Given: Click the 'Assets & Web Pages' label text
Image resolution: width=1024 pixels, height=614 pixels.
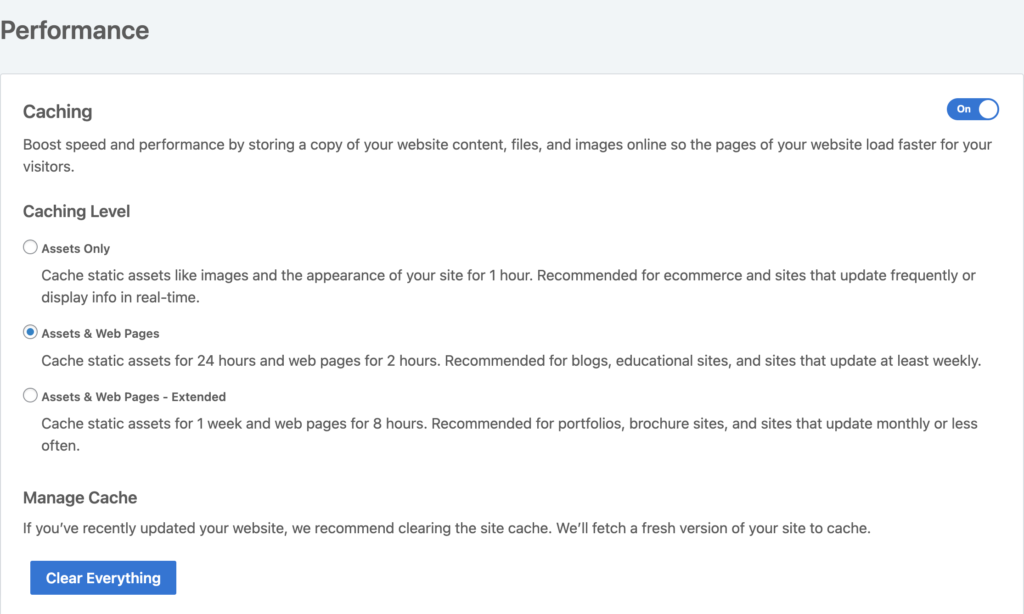Looking at the screenshot, I should (x=101, y=334).
